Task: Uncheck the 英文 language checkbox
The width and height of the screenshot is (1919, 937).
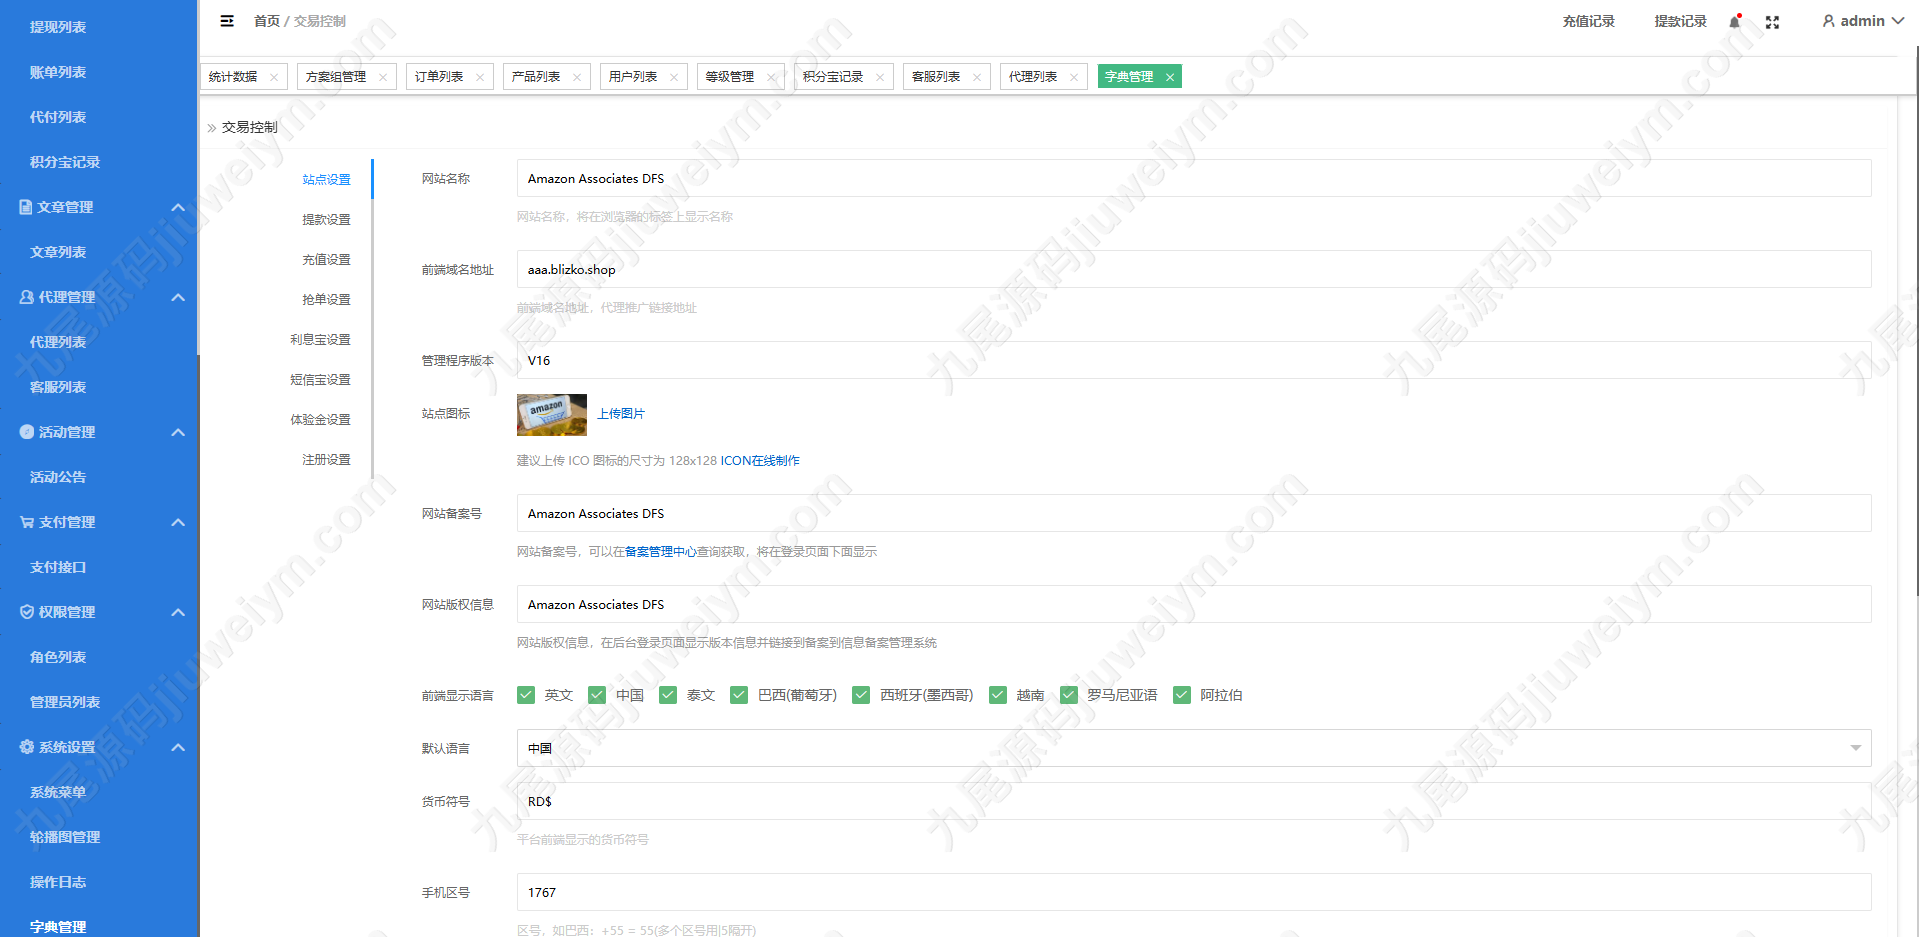Action: 526,695
